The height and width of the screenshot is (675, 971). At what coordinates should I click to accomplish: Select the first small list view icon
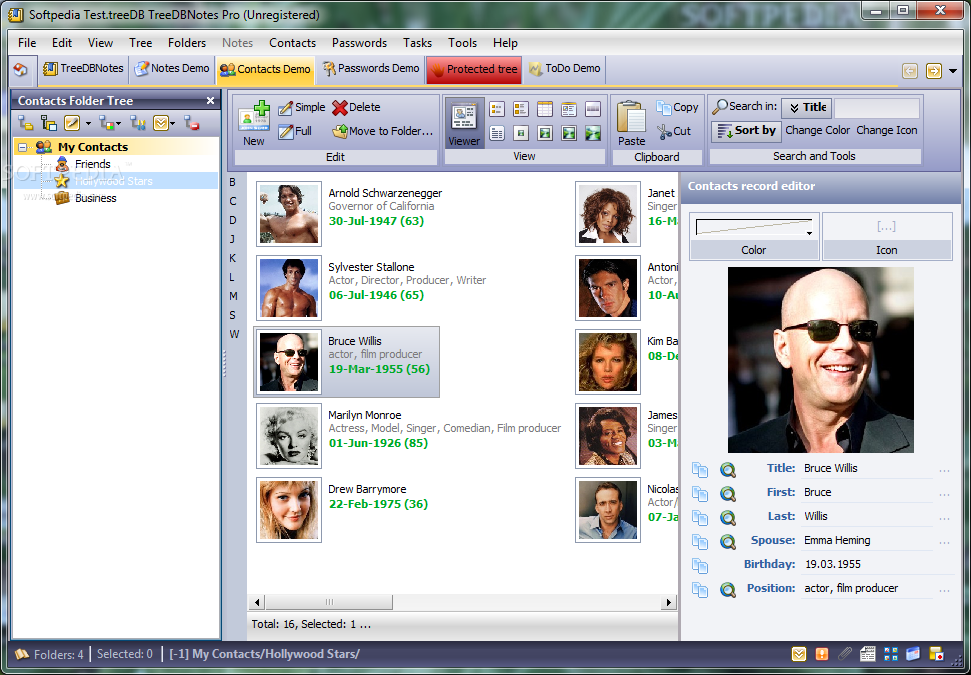(x=497, y=109)
